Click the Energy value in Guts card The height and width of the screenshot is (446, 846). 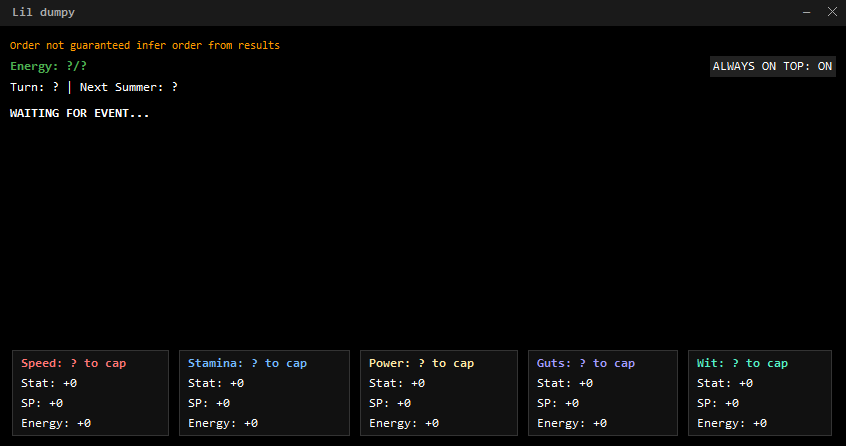point(572,423)
